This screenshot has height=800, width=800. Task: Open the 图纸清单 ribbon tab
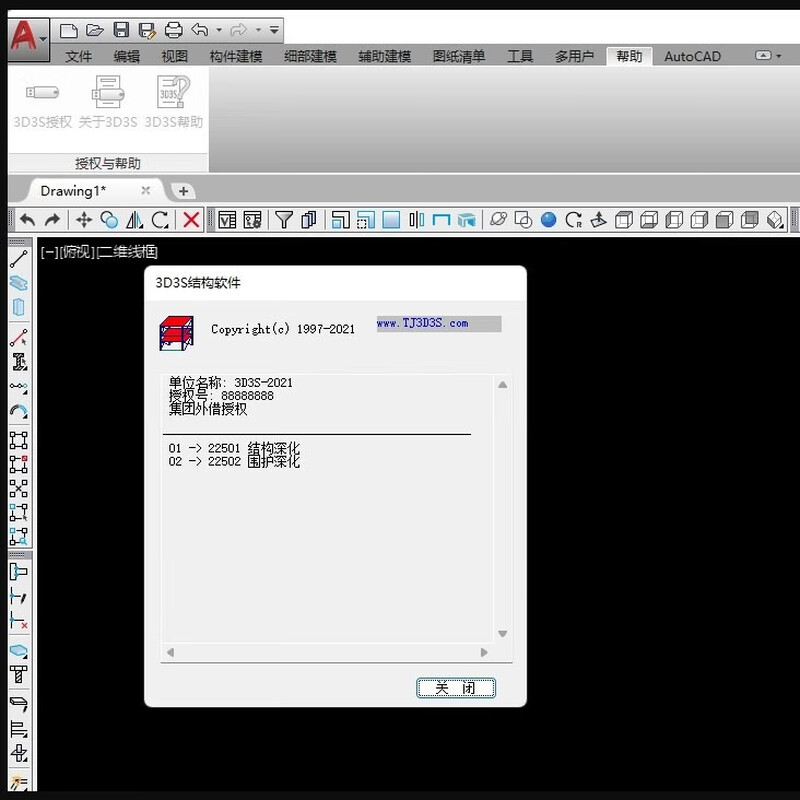pos(459,57)
